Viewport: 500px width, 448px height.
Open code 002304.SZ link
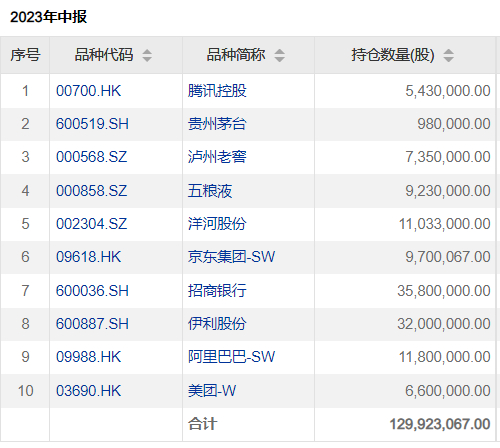pyautogui.click(x=92, y=224)
